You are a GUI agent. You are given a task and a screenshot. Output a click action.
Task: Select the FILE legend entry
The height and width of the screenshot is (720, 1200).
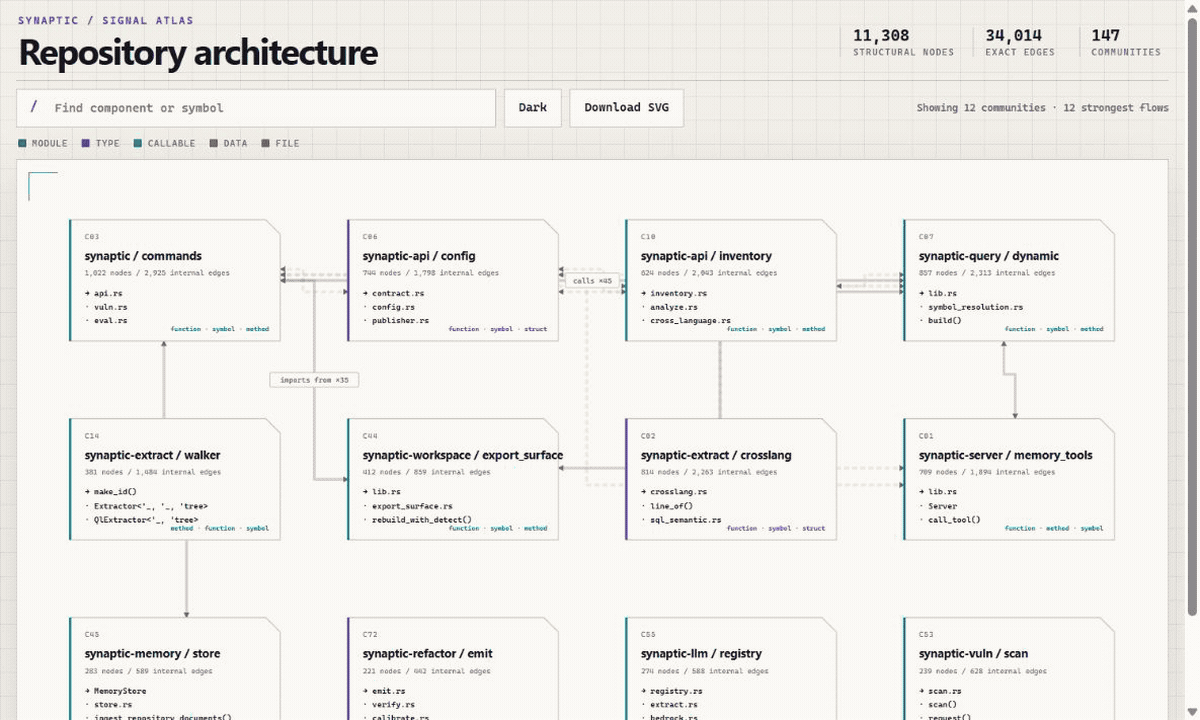tap(280, 143)
